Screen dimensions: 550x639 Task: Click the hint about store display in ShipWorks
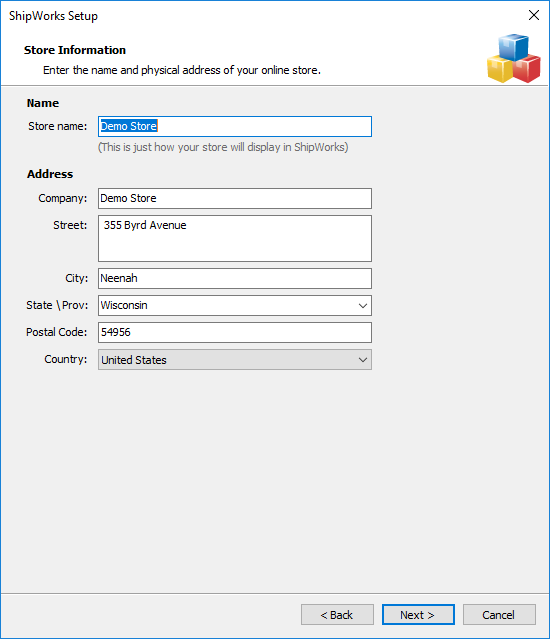coord(223,147)
